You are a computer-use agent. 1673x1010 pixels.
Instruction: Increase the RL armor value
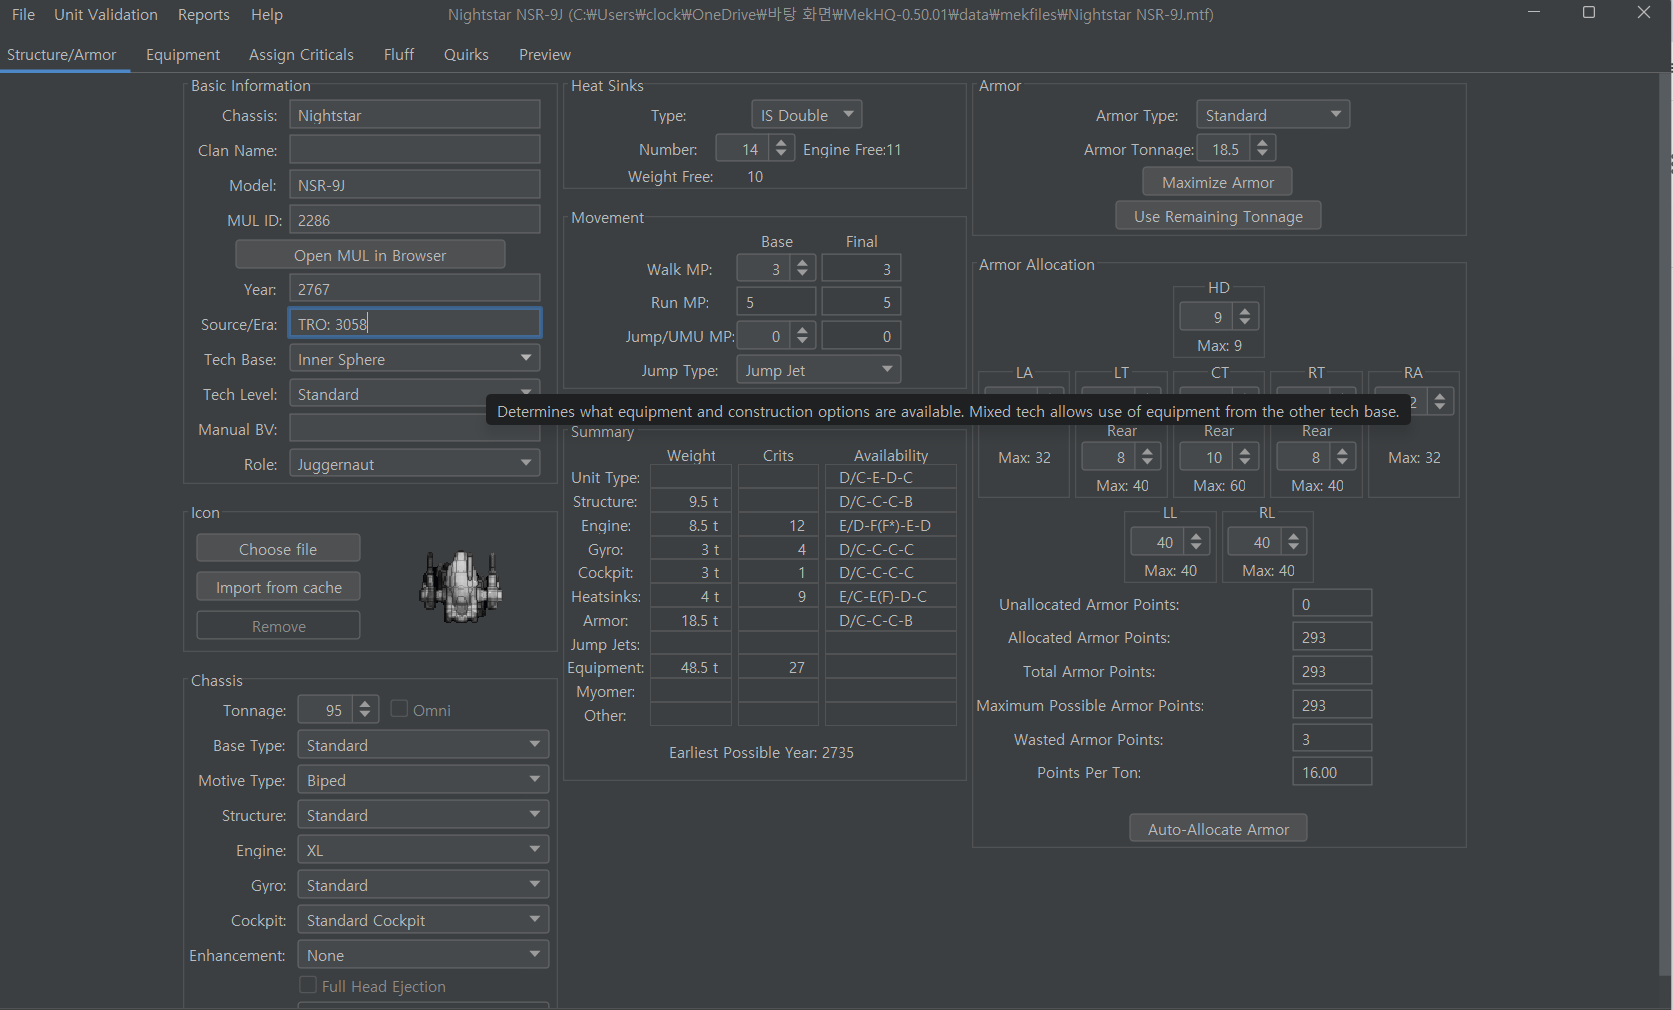(1294, 536)
